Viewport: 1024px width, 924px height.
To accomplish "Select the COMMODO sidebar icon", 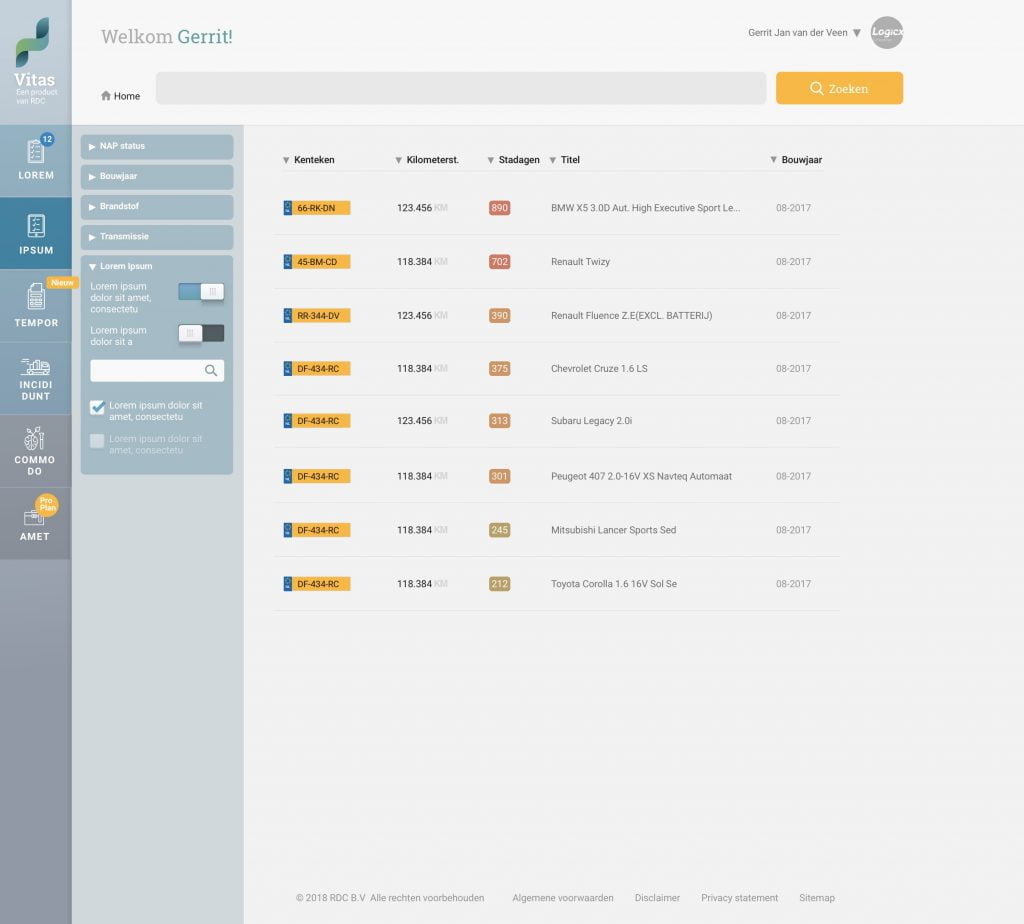I will point(36,451).
